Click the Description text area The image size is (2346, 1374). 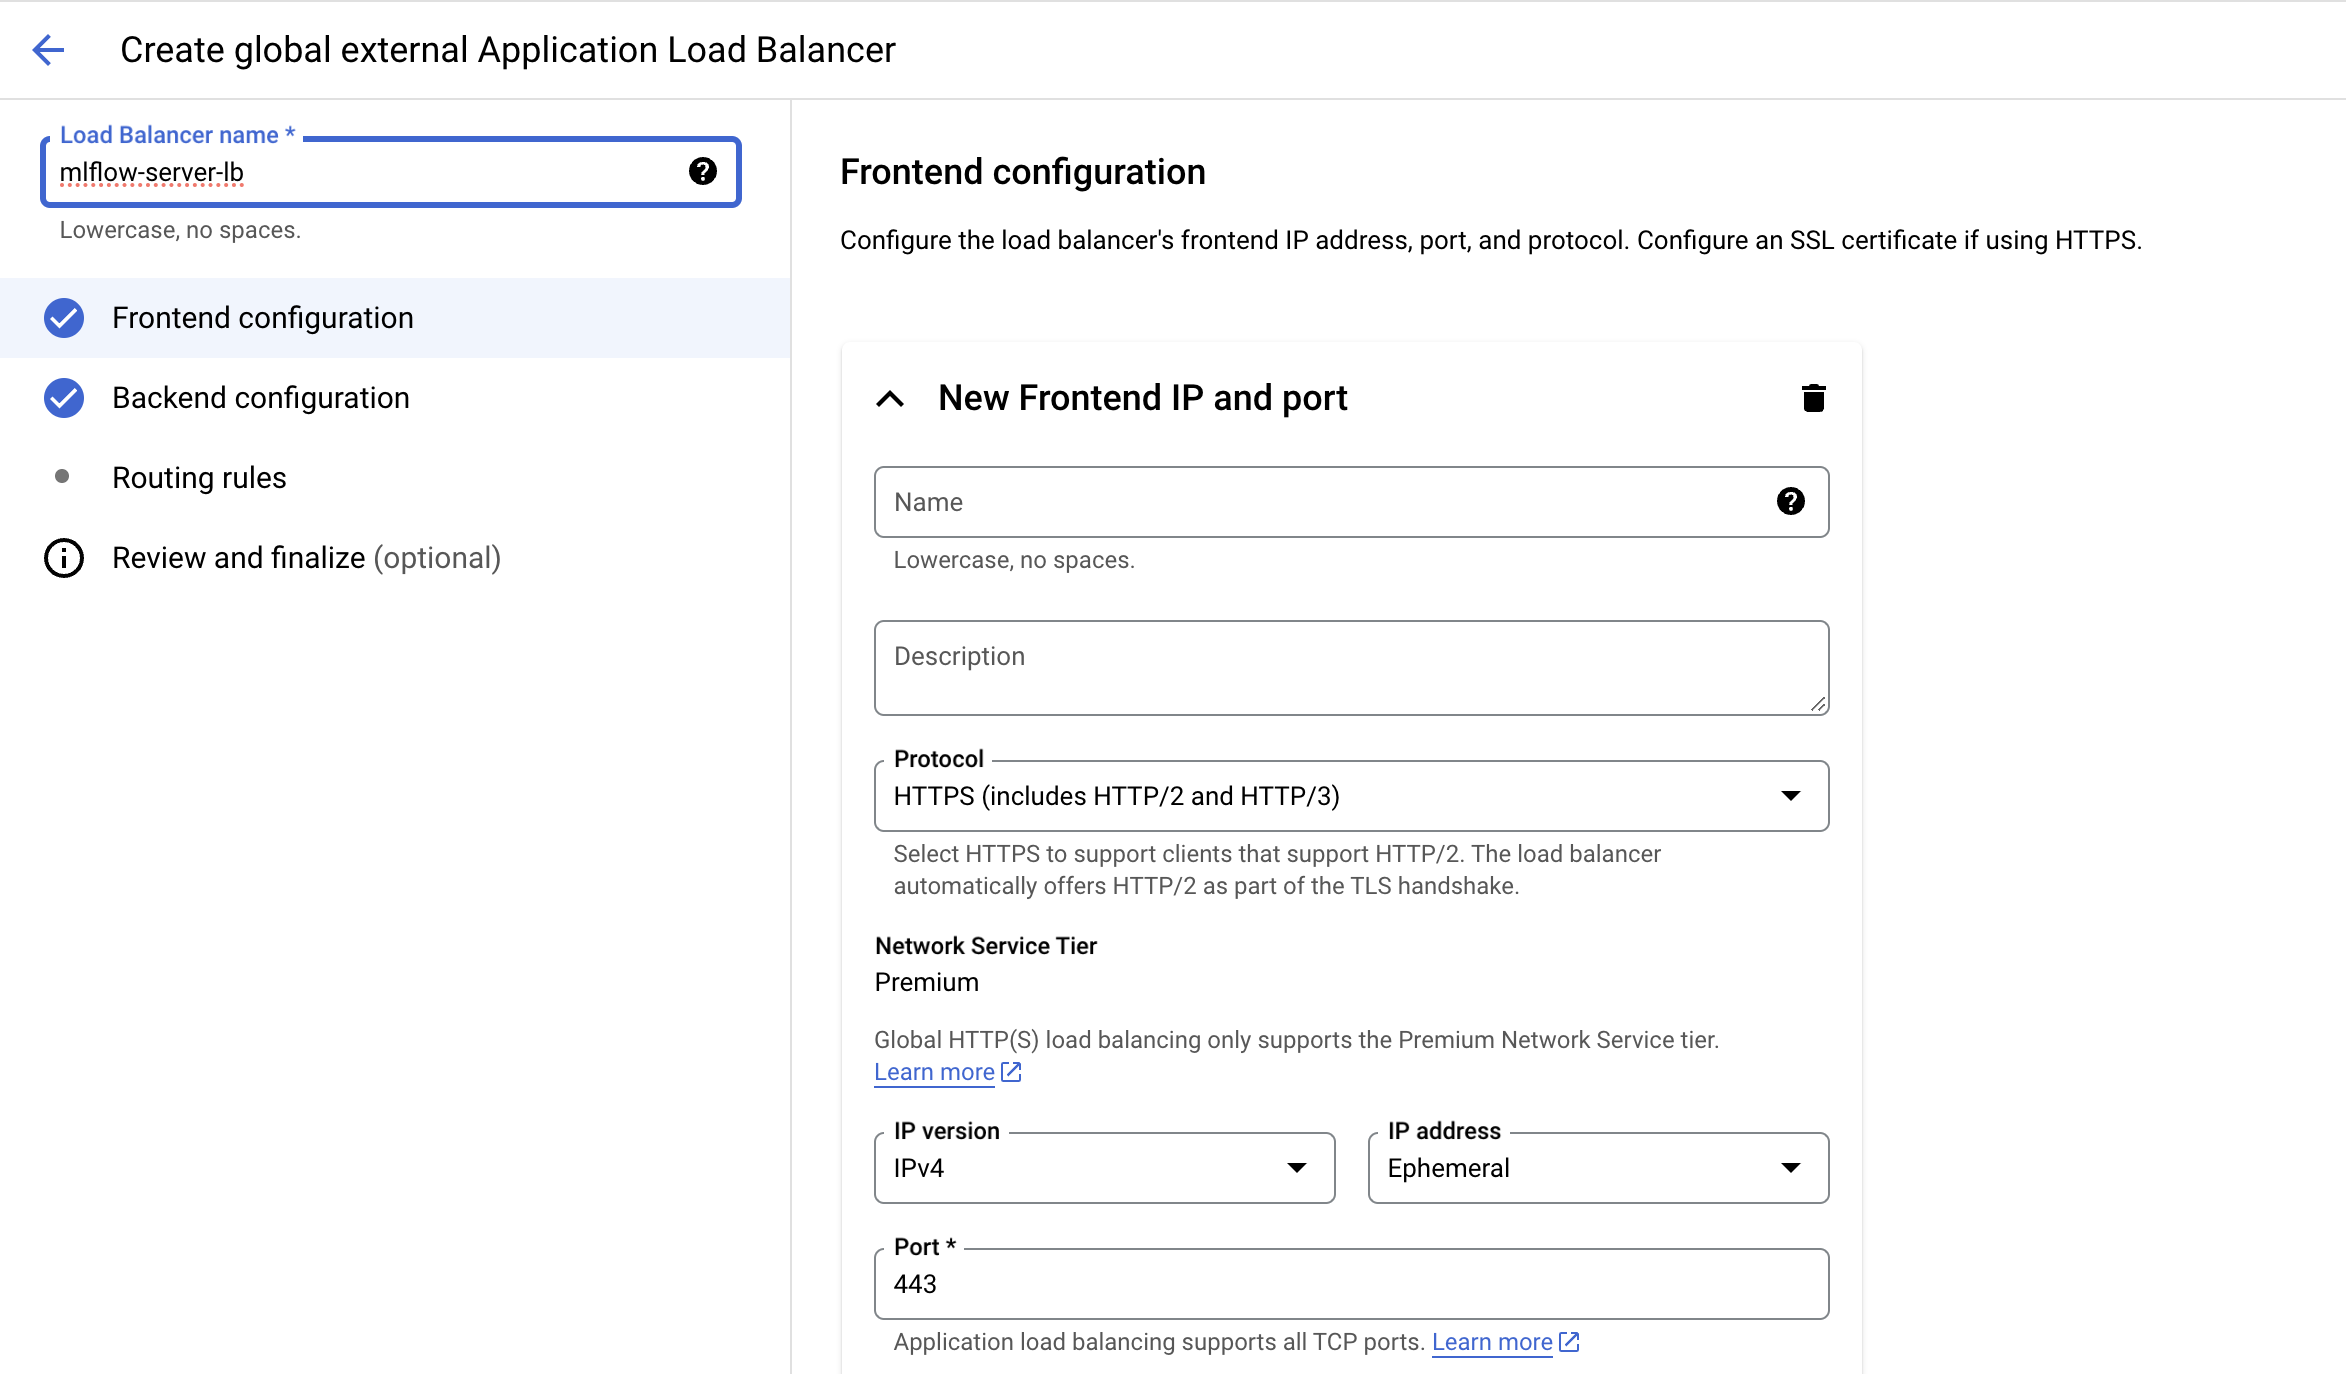(1351, 668)
